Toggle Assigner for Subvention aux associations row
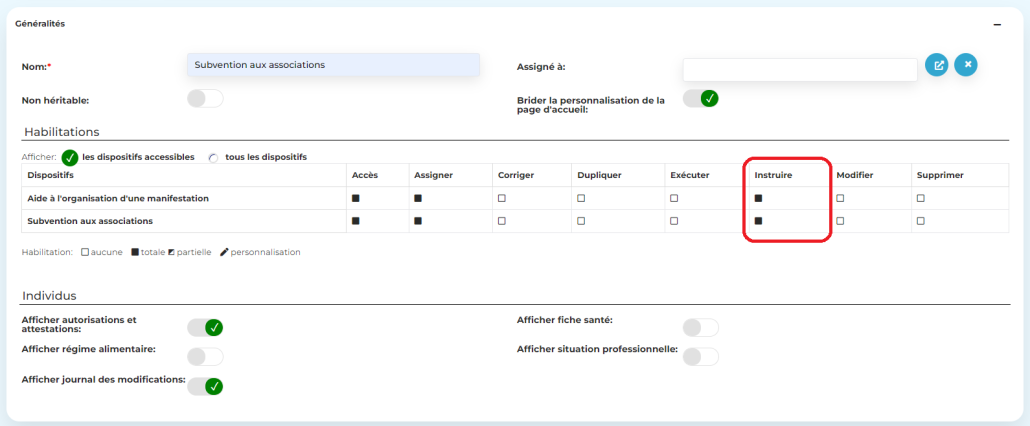The height and width of the screenshot is (426, 1030). coord(418,221)
